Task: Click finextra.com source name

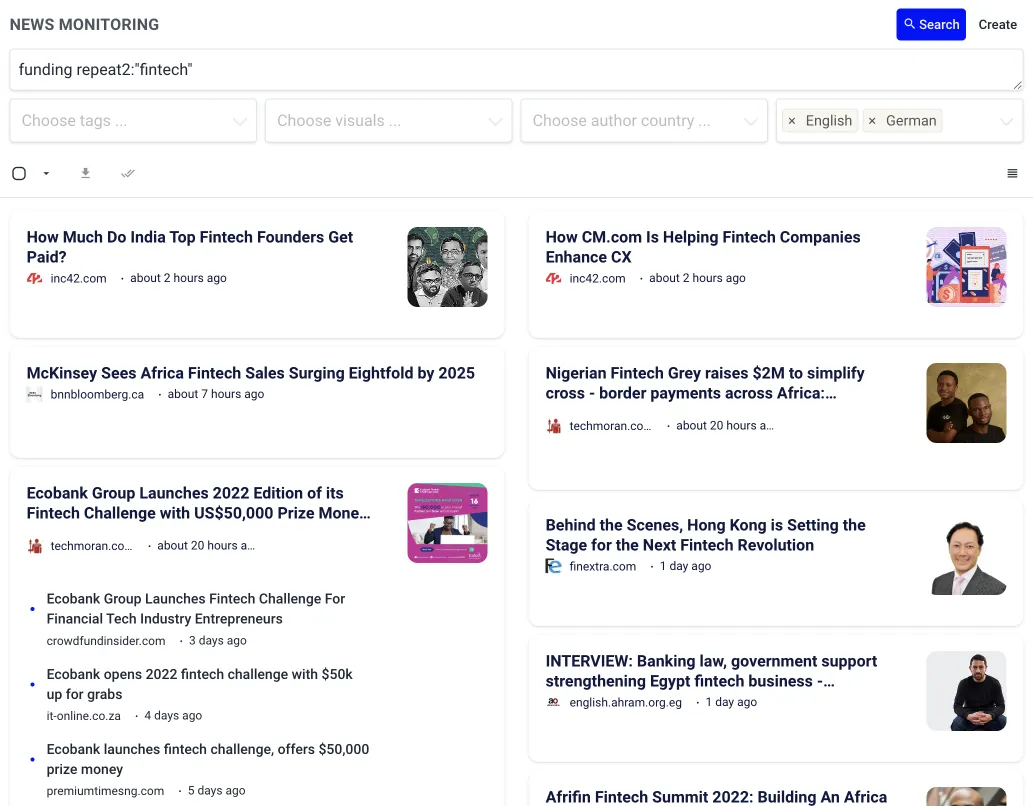Action: coord(603,566)
